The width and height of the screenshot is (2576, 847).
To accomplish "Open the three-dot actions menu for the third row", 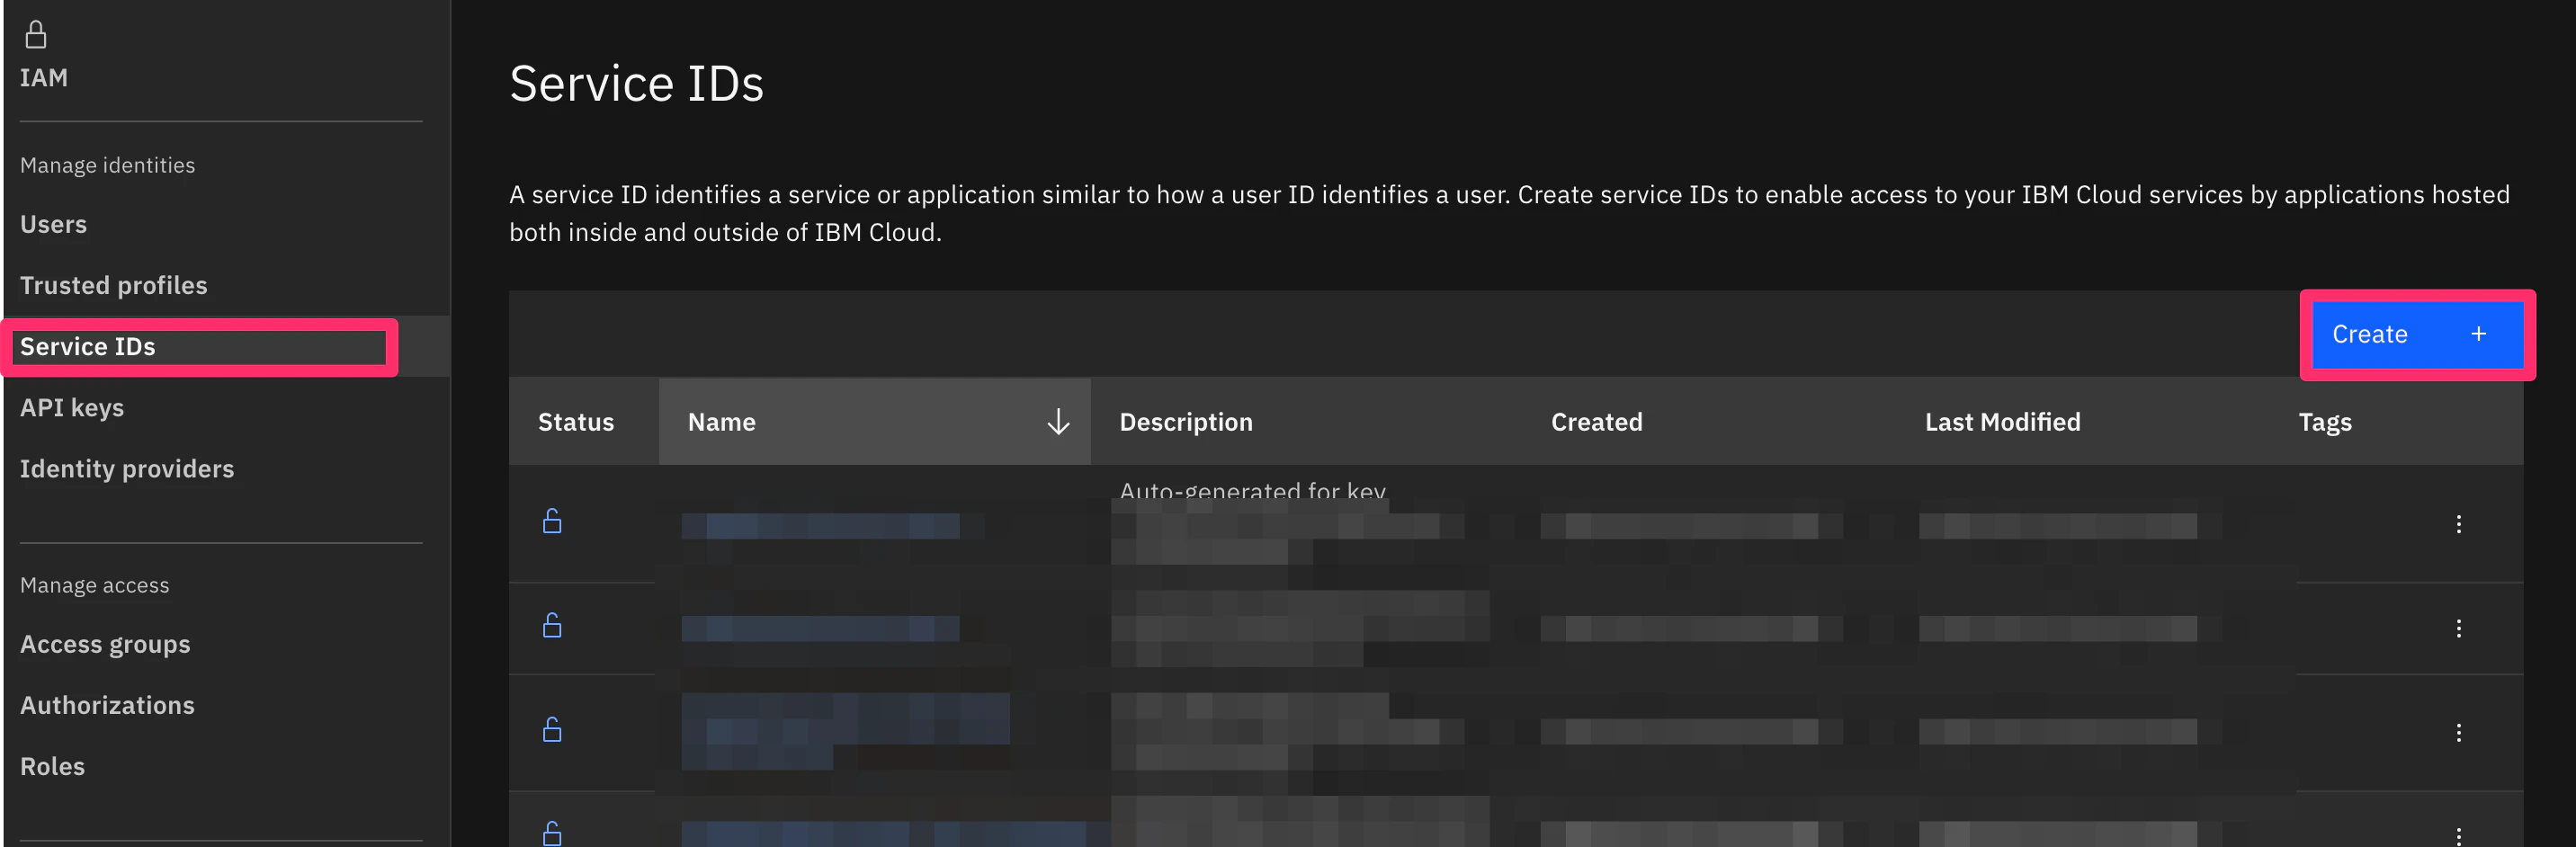I will point(2458,733).
